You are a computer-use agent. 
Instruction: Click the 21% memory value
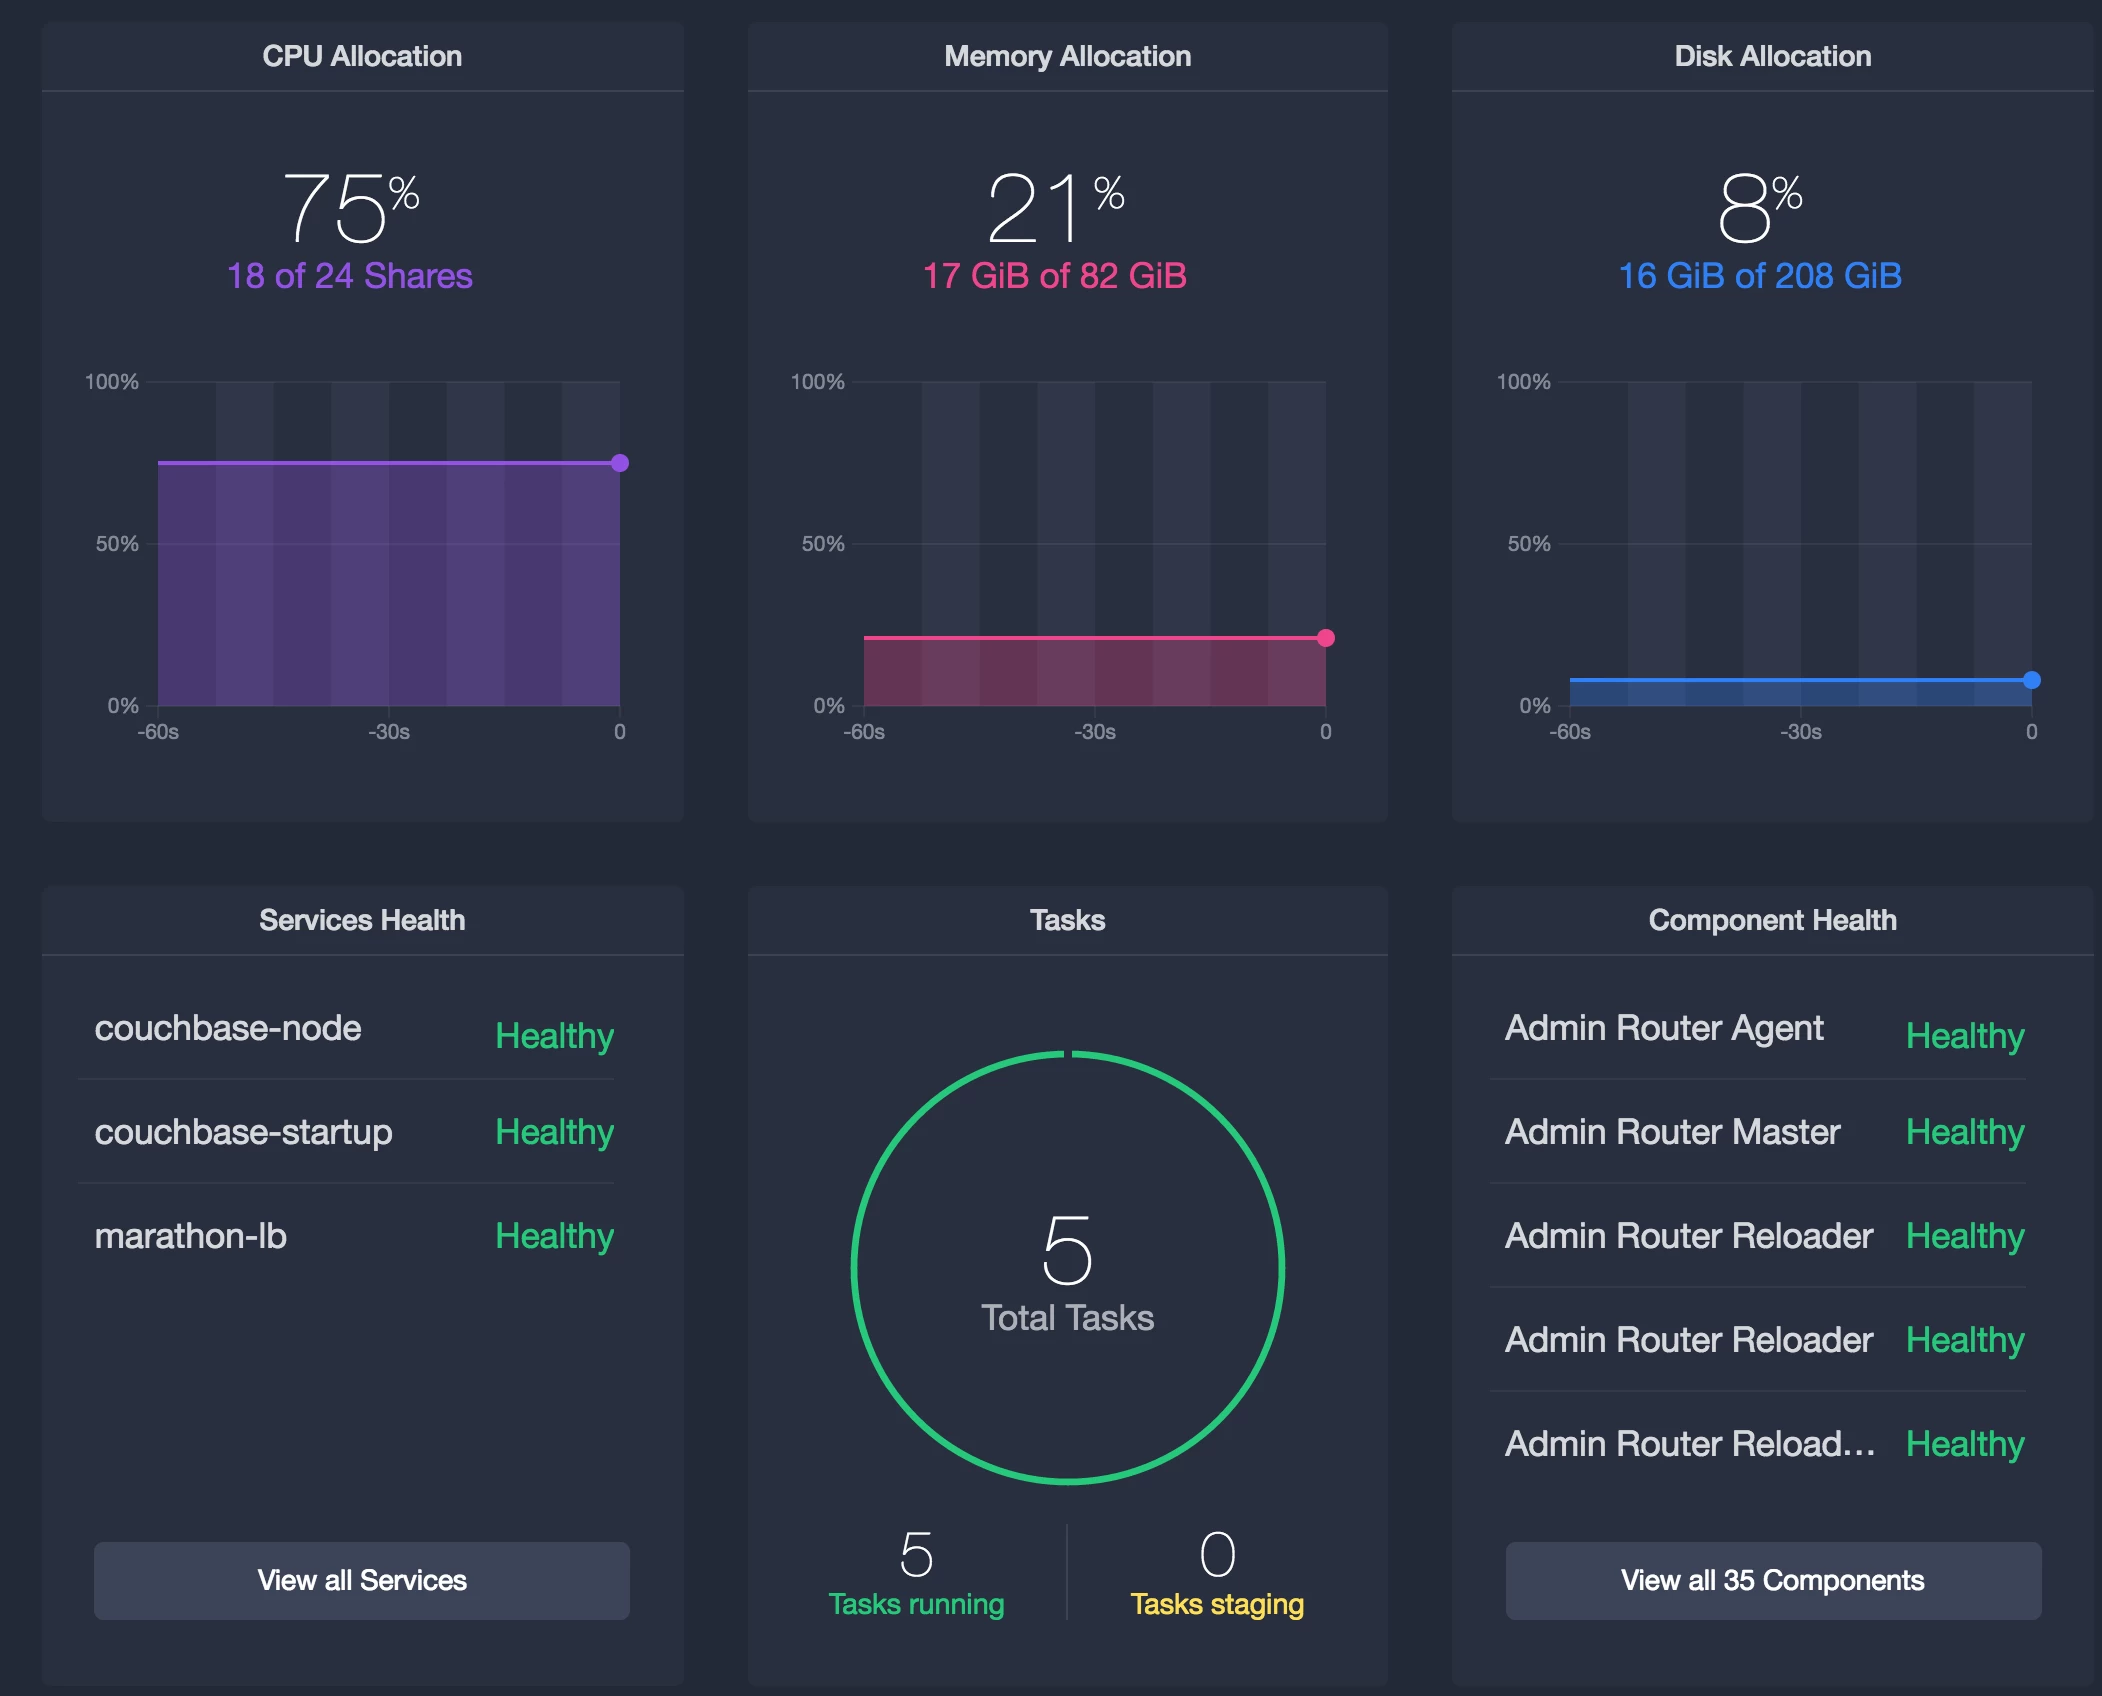1055,207
